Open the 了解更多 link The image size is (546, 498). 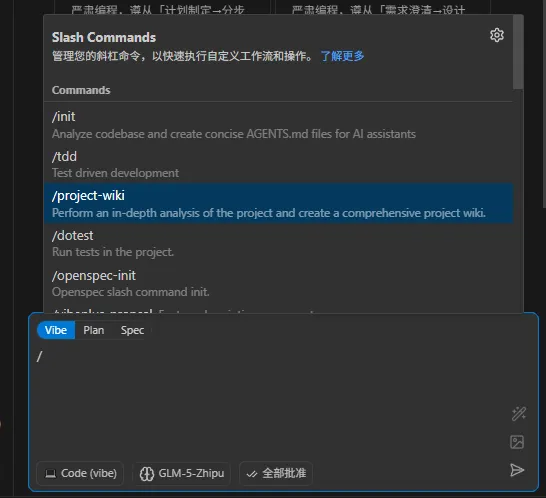pyautogui.click(x=342, y=56)
